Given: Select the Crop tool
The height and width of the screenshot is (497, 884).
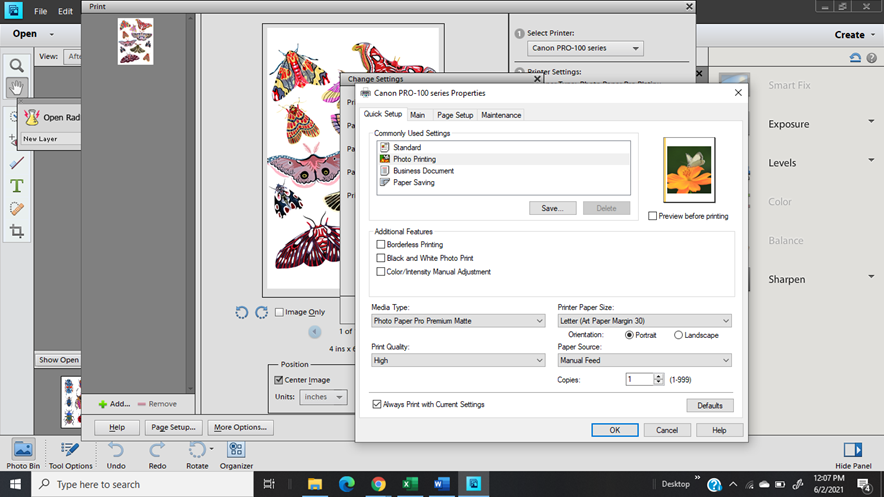Looking at the screenshot, I should 16,231.
